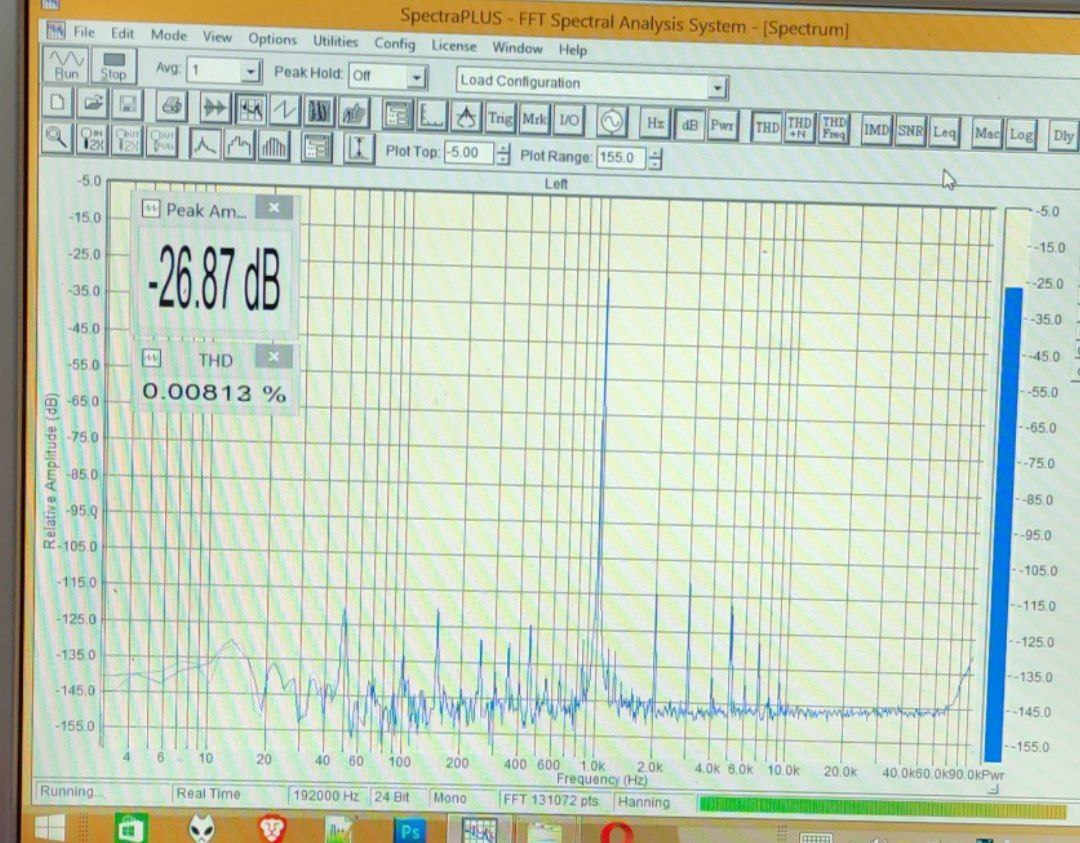Image resolution: width=1080 pixels, height=843 pixels.
Task: Select the stepped octave plot icon
Action: point(239,145)
